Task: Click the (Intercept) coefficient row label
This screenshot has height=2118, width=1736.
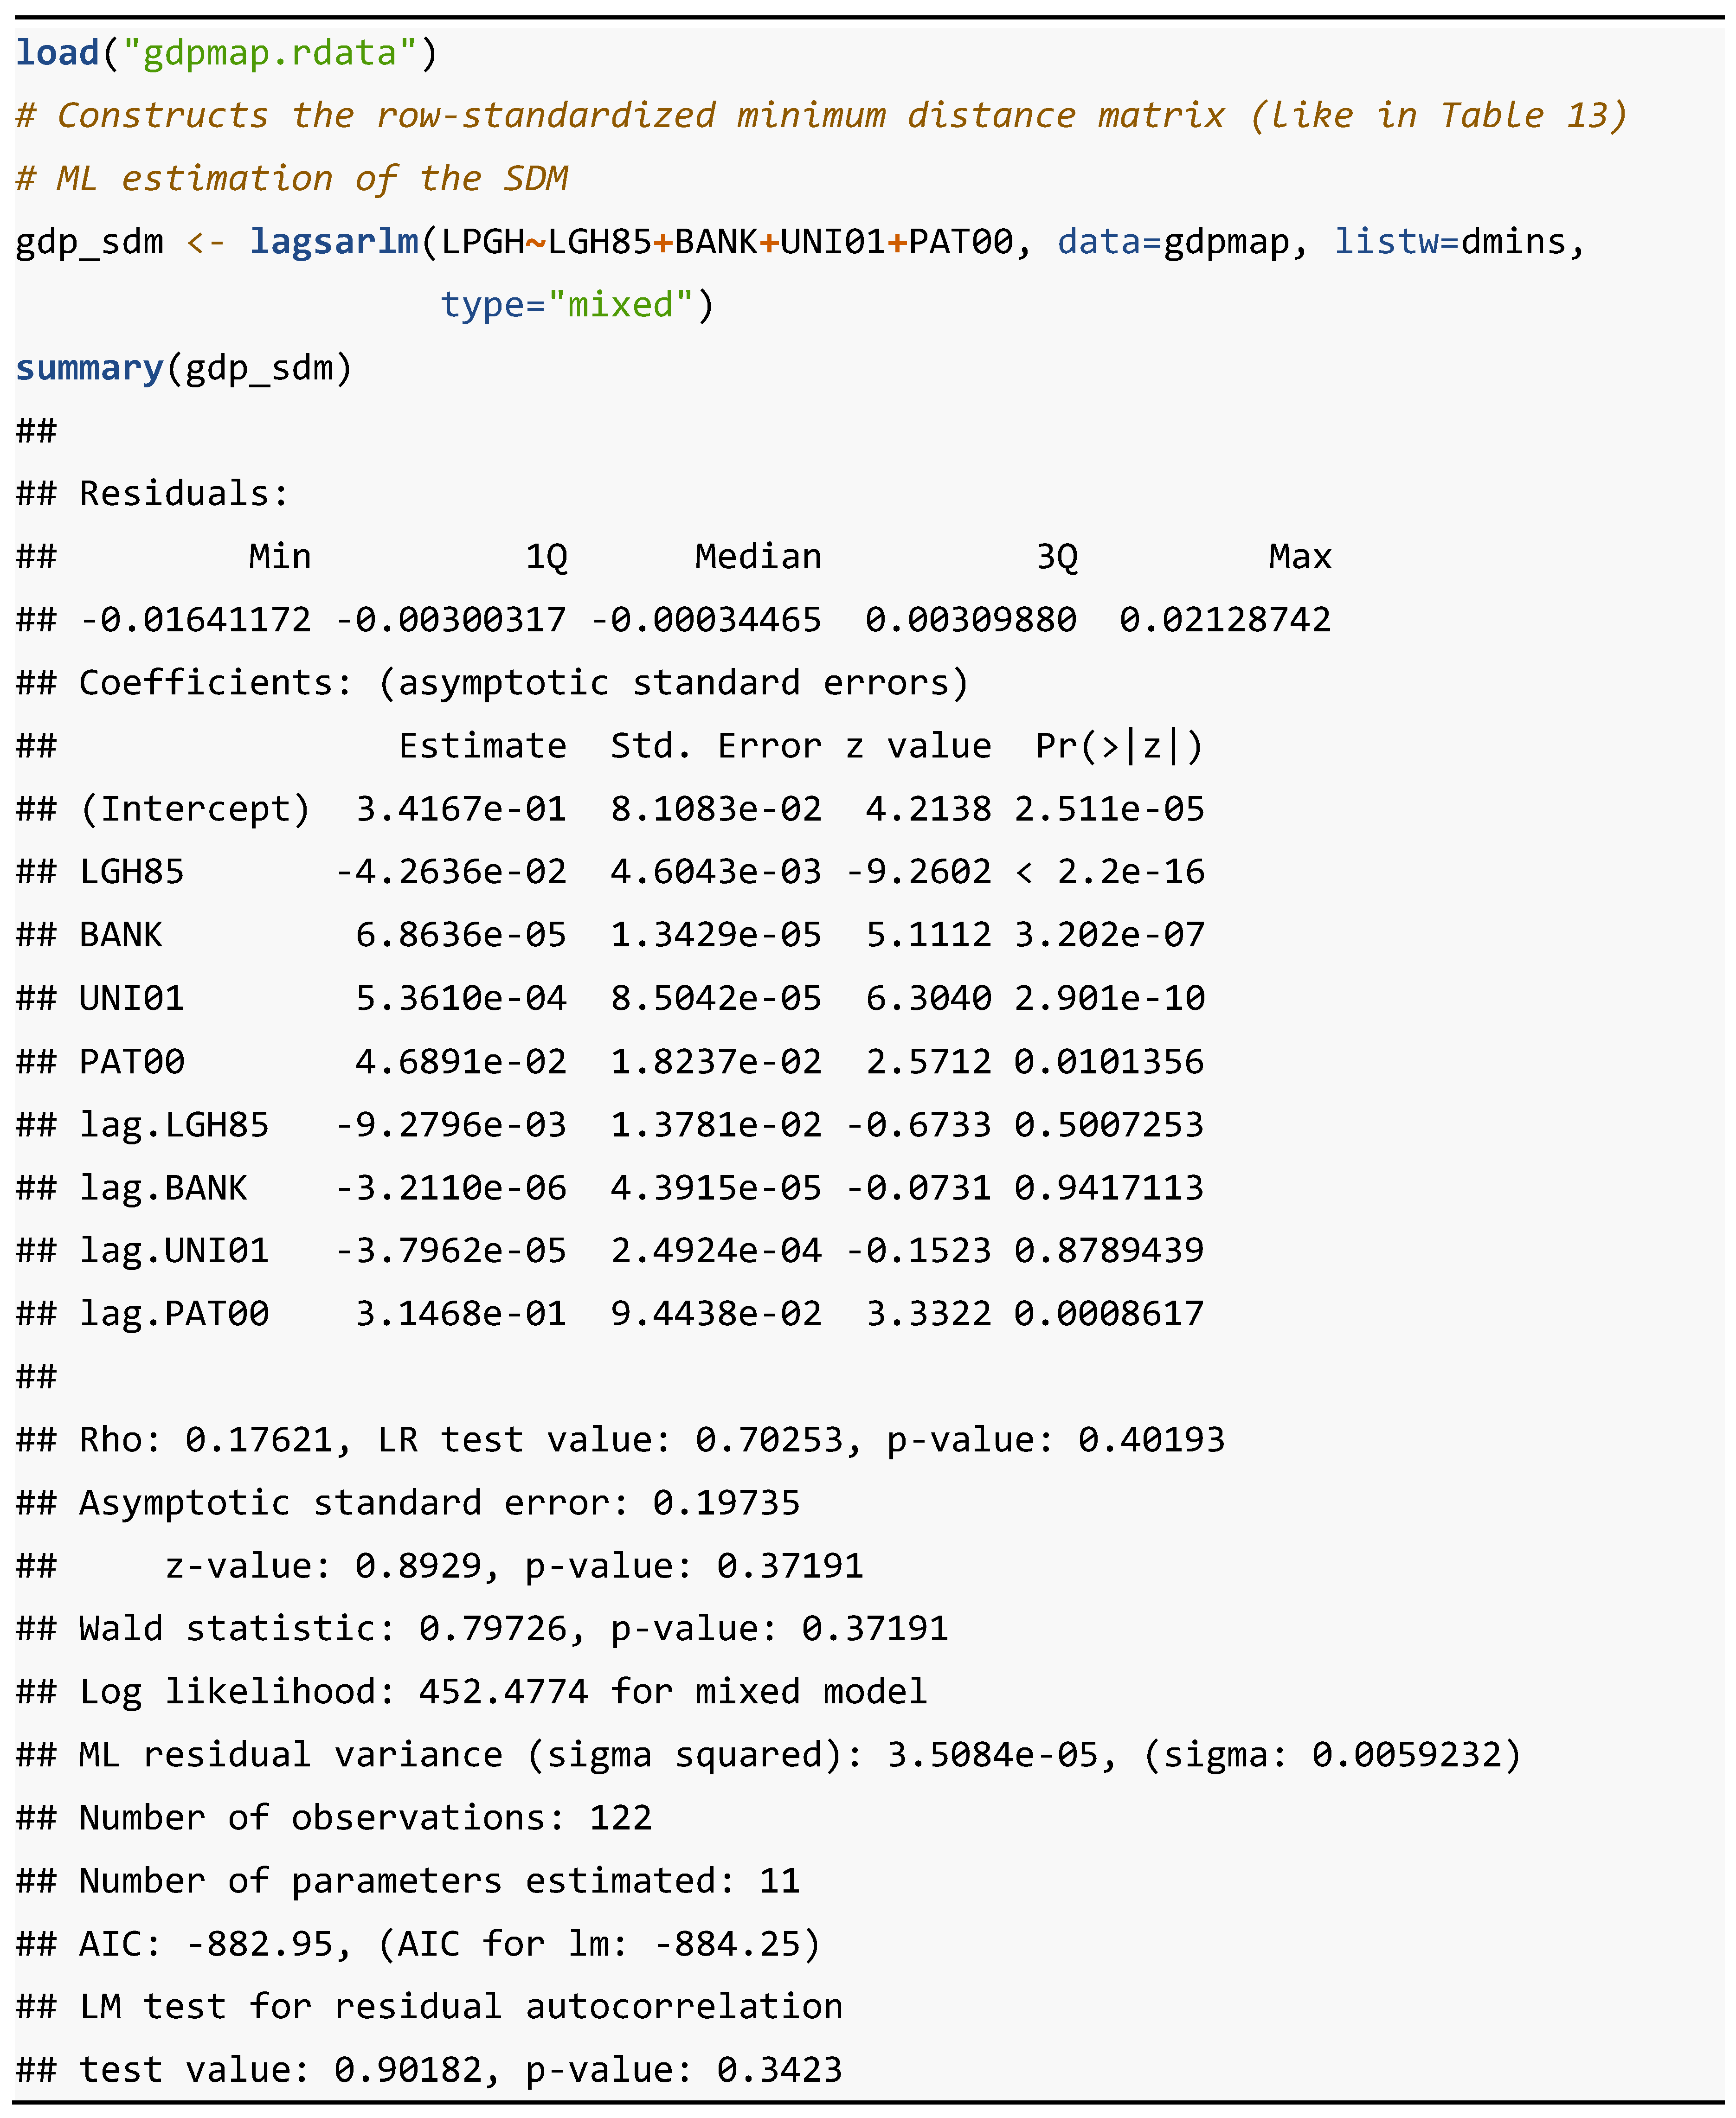Action: coord(195,809)
